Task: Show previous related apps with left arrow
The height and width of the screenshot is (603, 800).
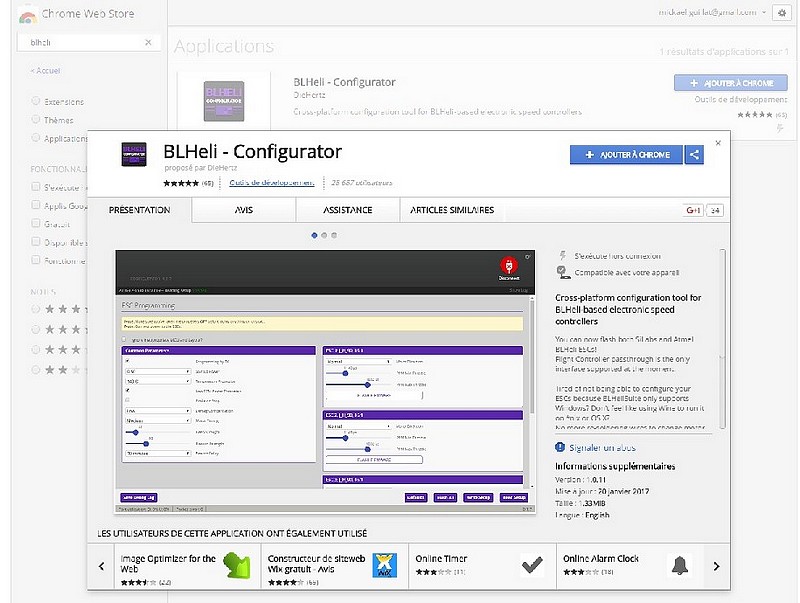Action: pyautogui.click(x=102, y=566)
